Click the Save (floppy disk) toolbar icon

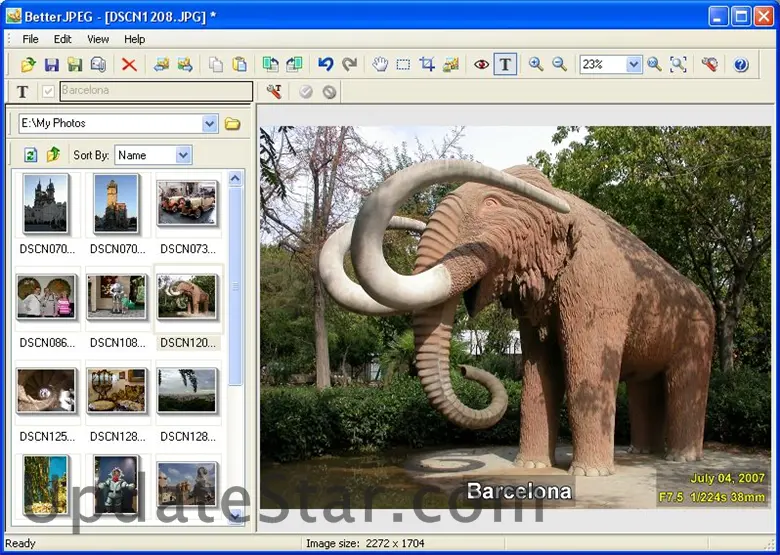(x=51, y=64)
